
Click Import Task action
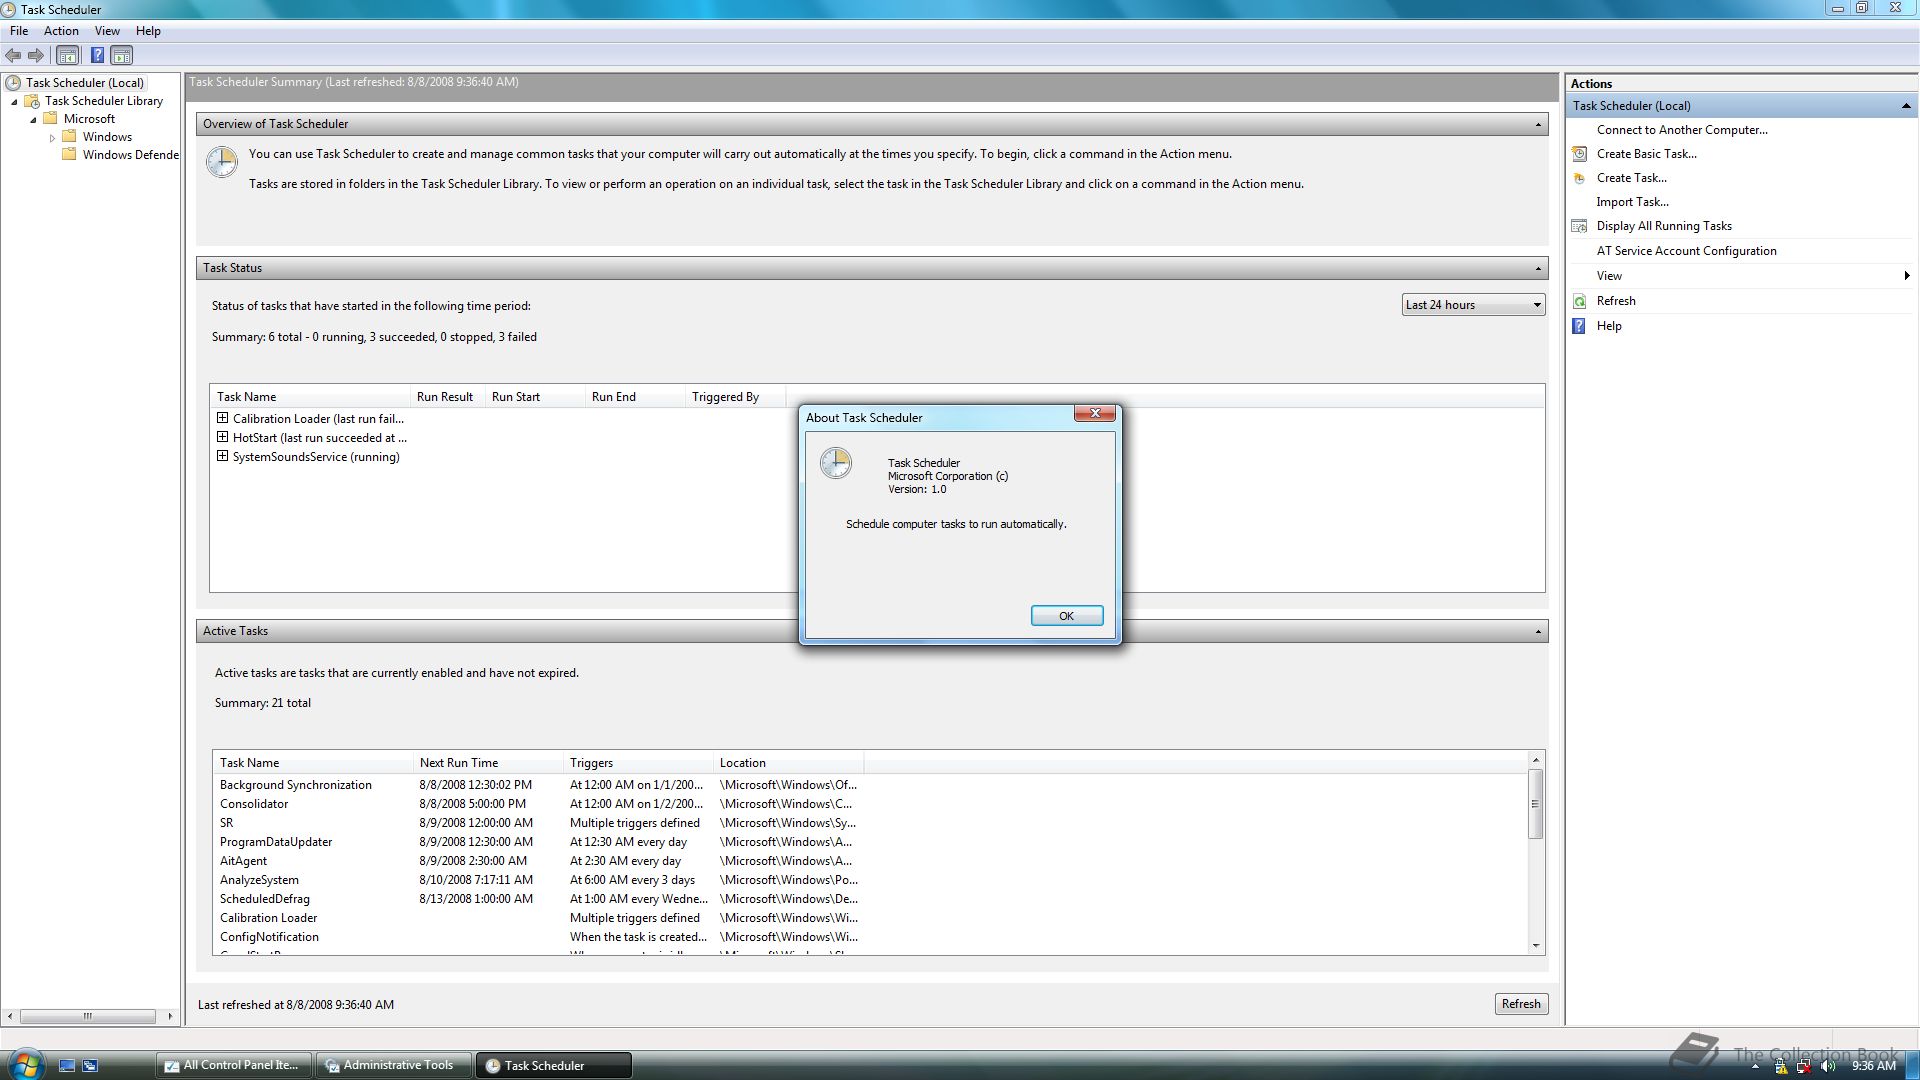point(1632,202)
